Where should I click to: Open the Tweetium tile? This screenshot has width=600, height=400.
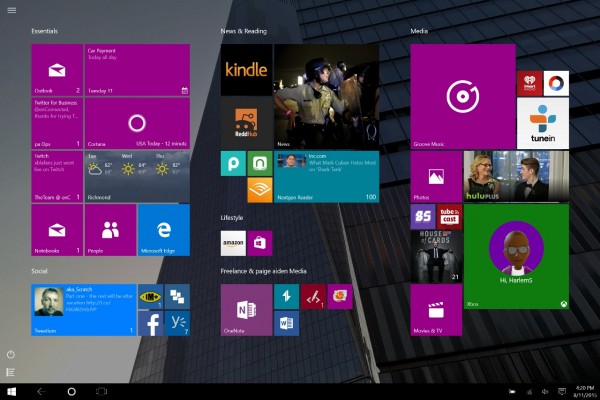click(x=84, y=310)
